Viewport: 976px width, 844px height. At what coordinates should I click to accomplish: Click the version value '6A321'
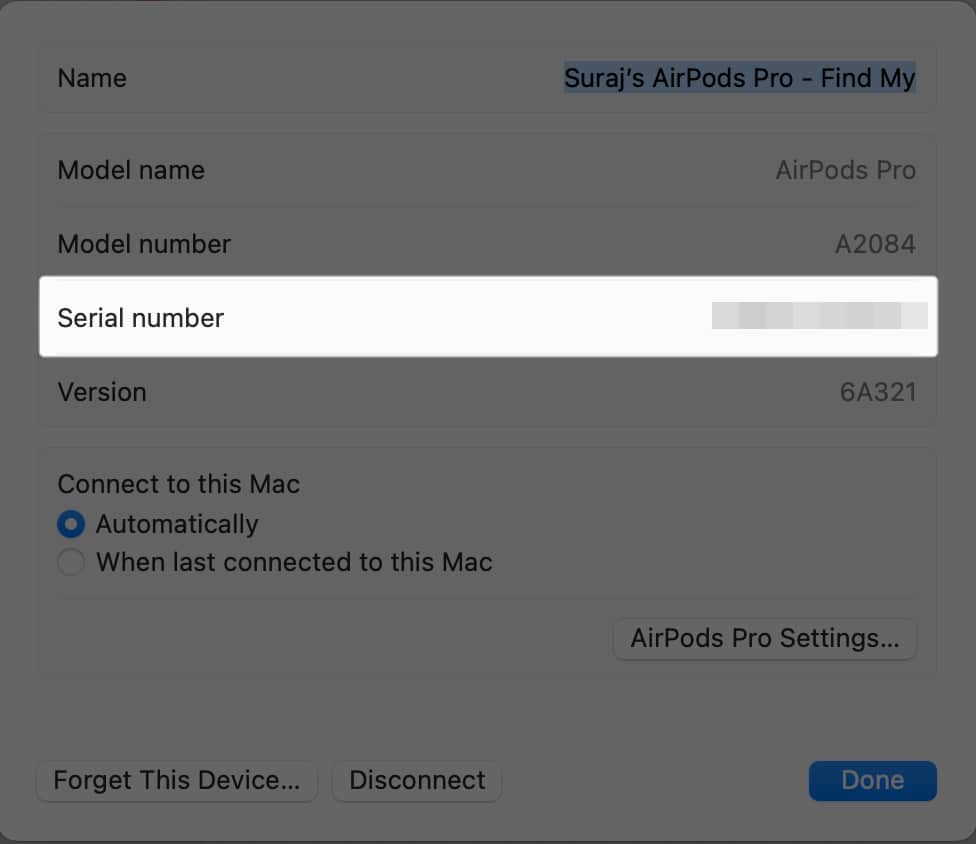click(x=878, y=392)
